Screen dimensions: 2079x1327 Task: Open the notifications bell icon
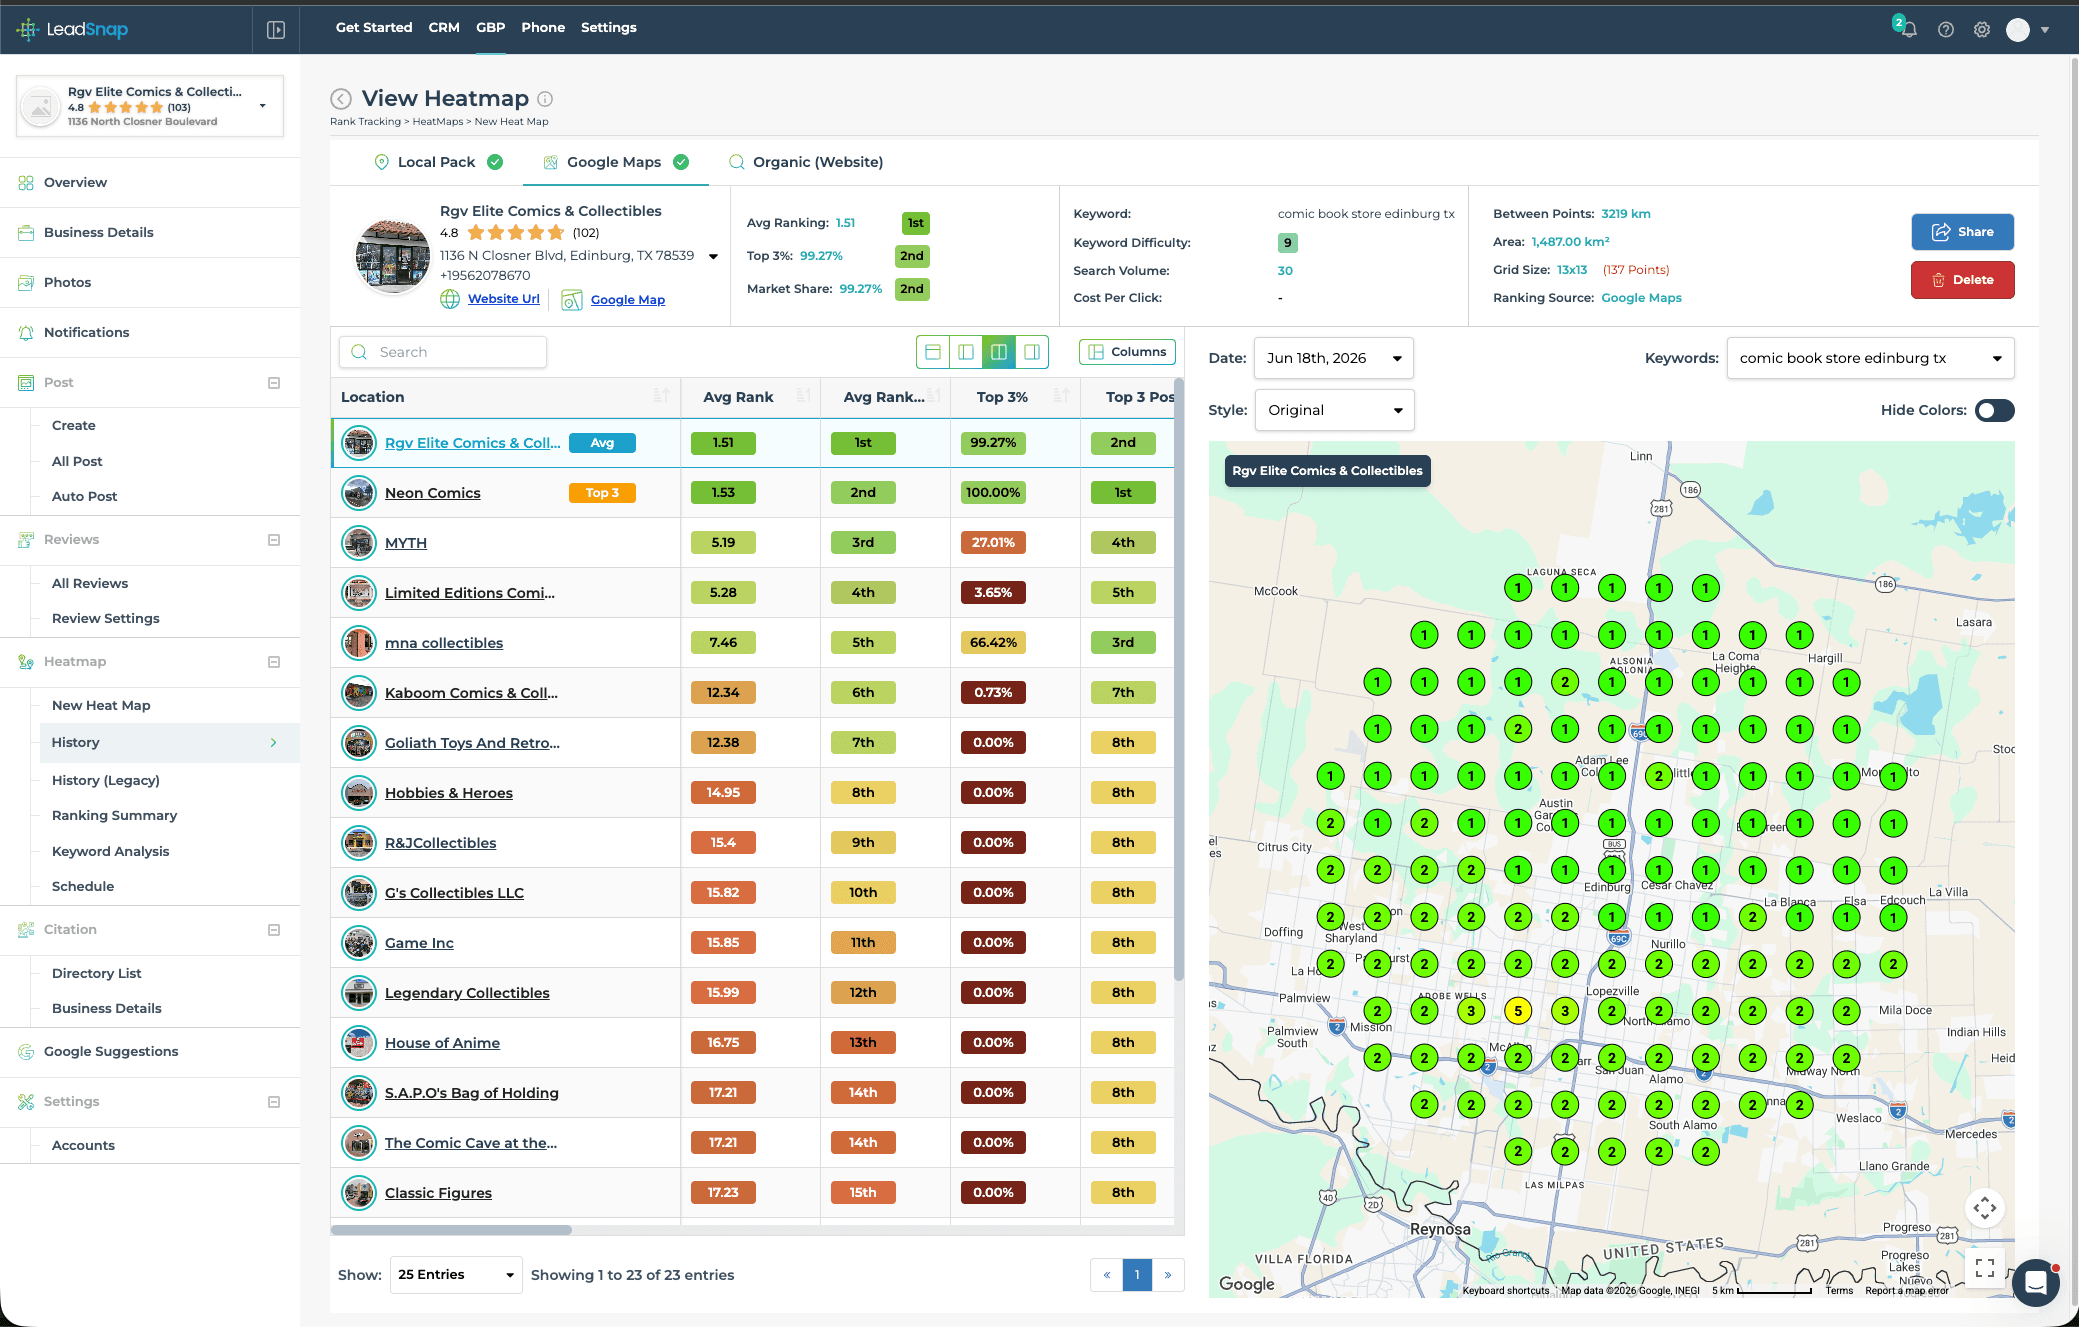1909,30
